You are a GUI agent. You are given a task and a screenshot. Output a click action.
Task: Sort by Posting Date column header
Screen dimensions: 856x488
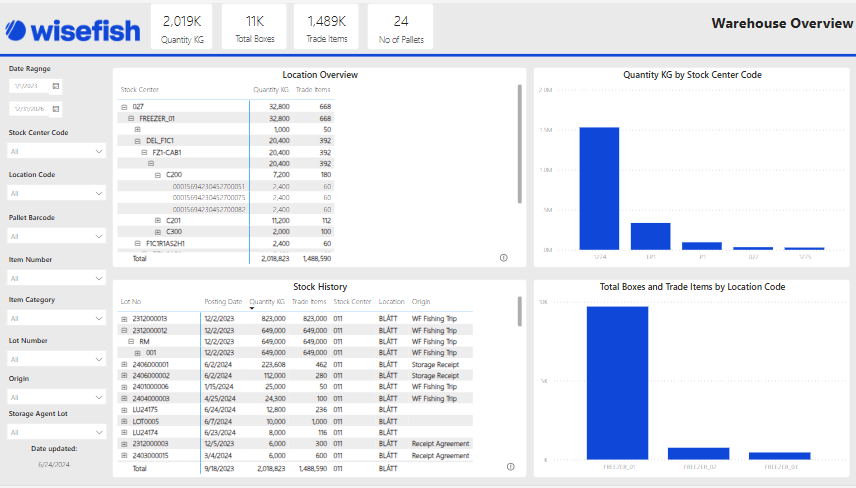pos(222,301)
